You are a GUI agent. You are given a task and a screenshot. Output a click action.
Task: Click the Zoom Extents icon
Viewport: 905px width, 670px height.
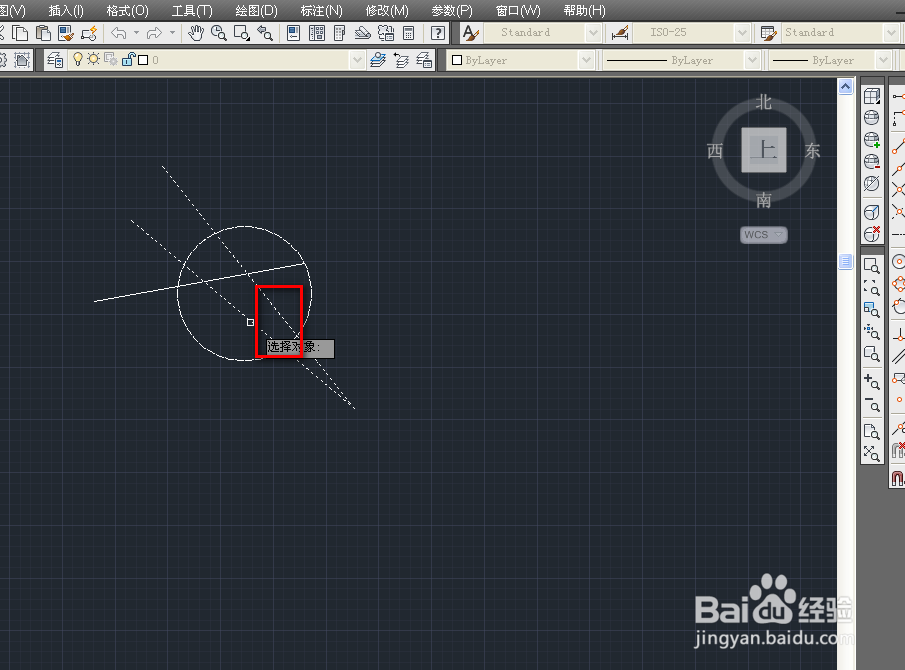pos(872,454)
